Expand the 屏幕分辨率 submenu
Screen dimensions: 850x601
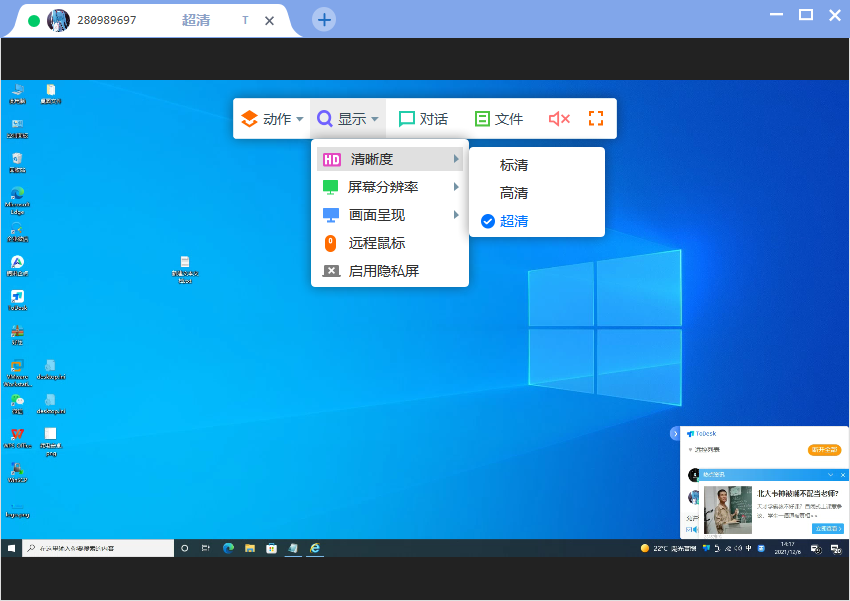[x=390, y=187]
